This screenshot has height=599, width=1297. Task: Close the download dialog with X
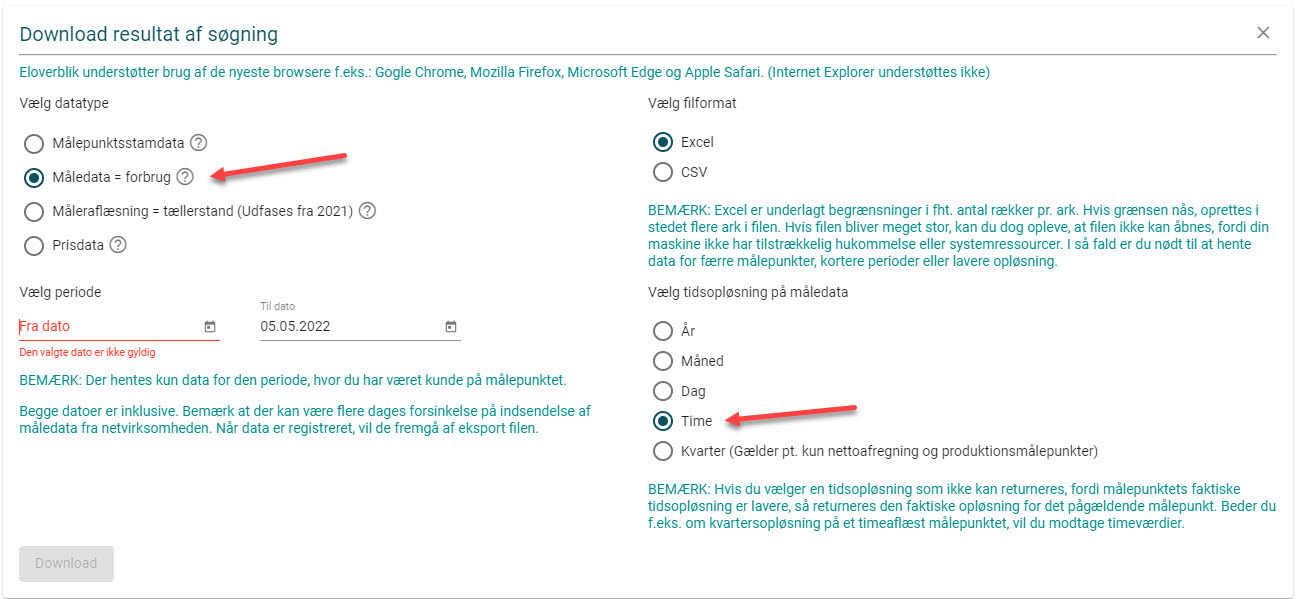[x=1263, y=33]
